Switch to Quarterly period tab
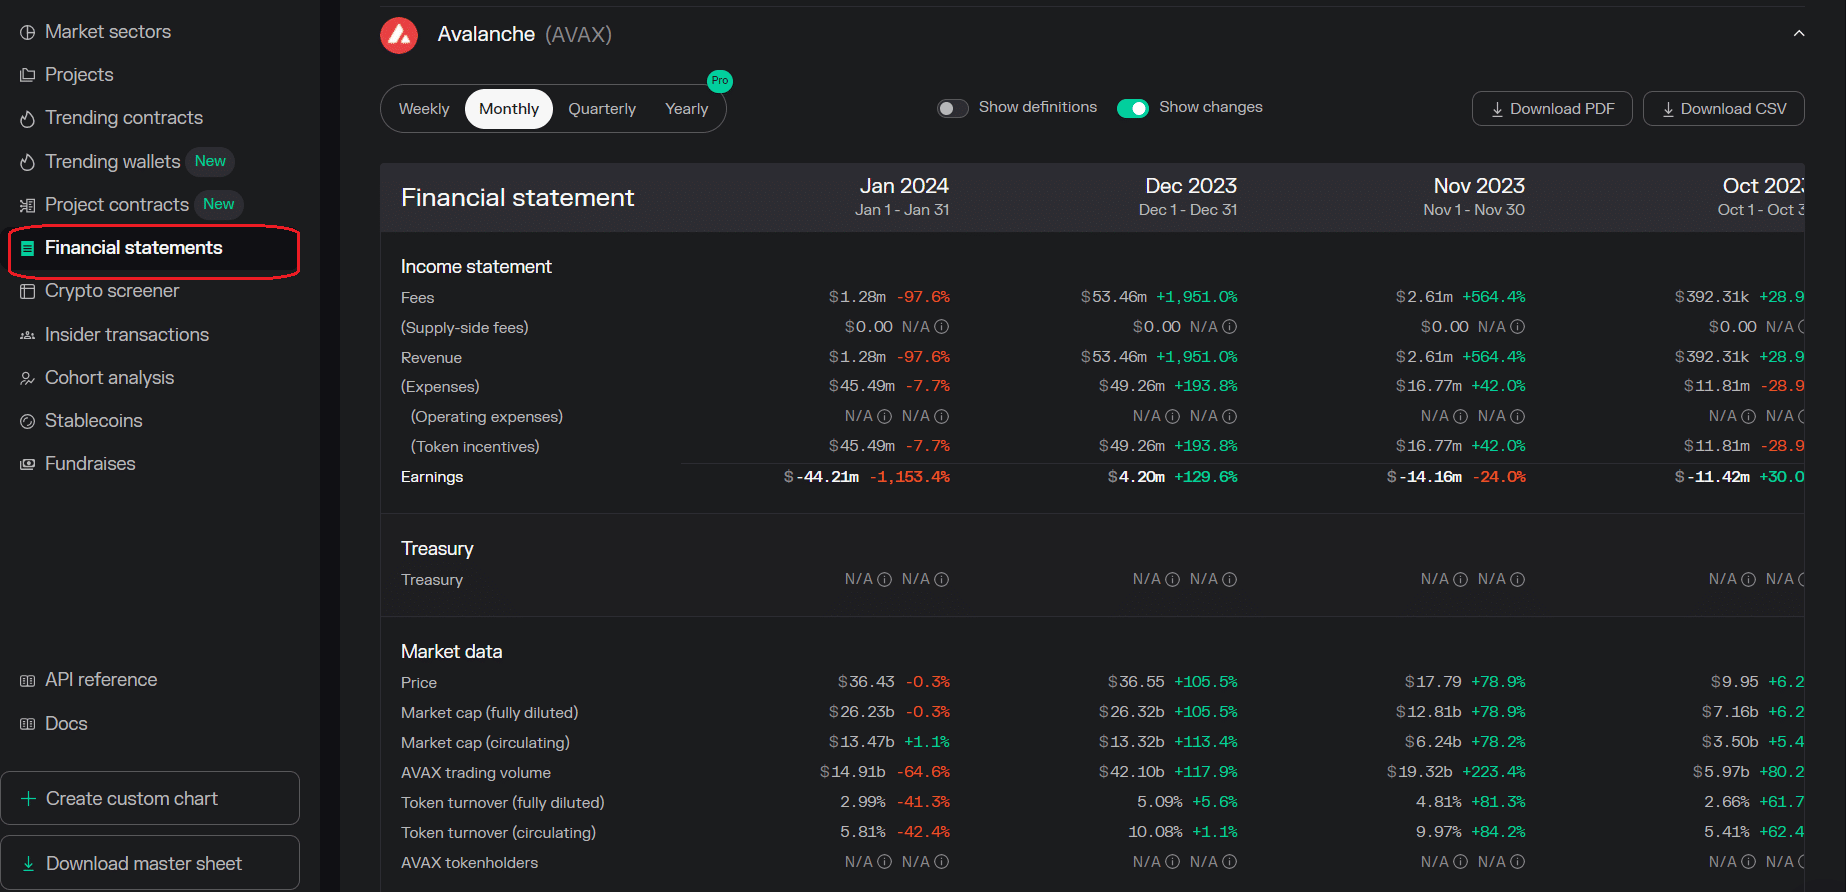Viewport: 1846px width, 892px height. coord(602,109)
